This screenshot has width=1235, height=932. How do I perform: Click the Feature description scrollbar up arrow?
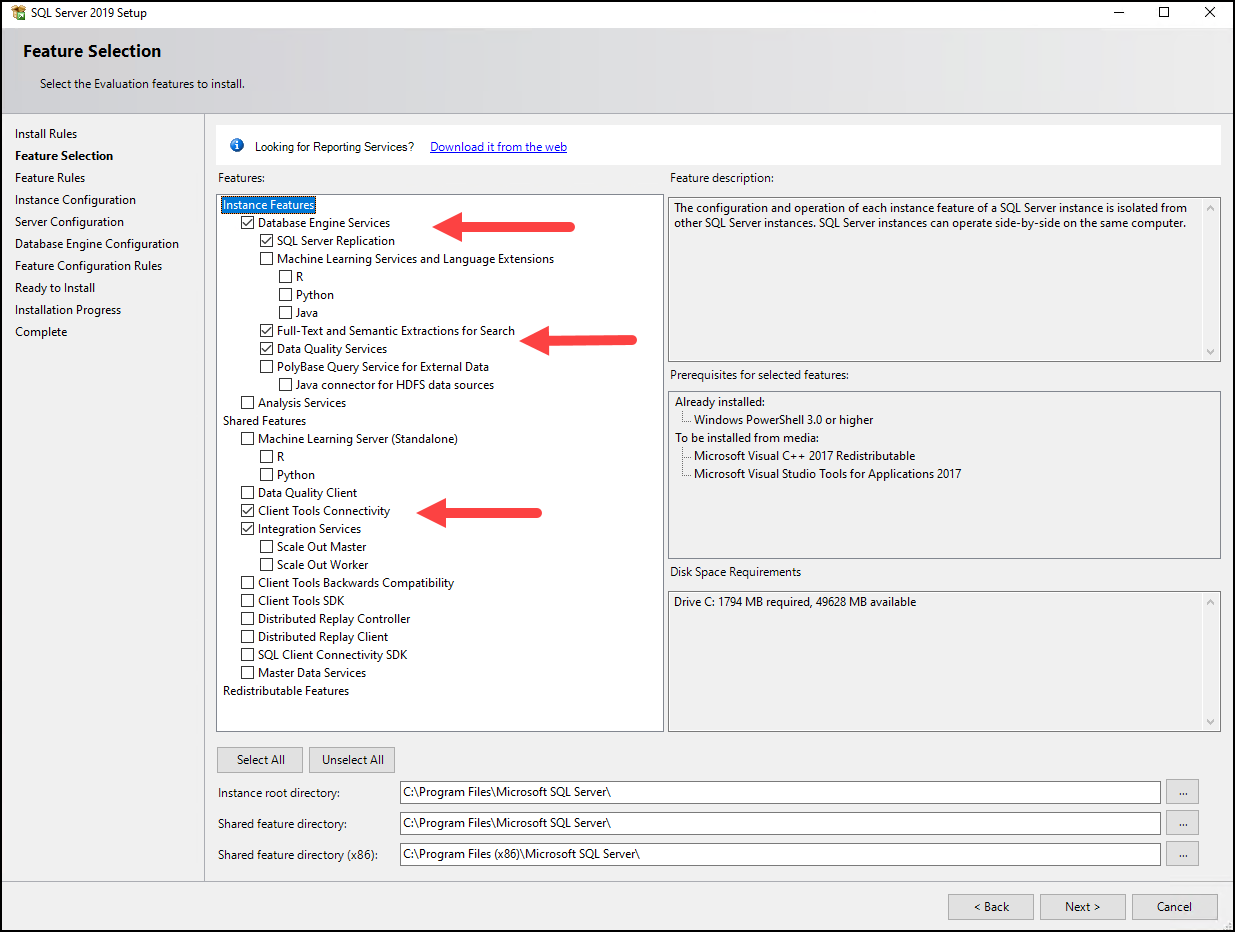click(x=1211, y=207)
